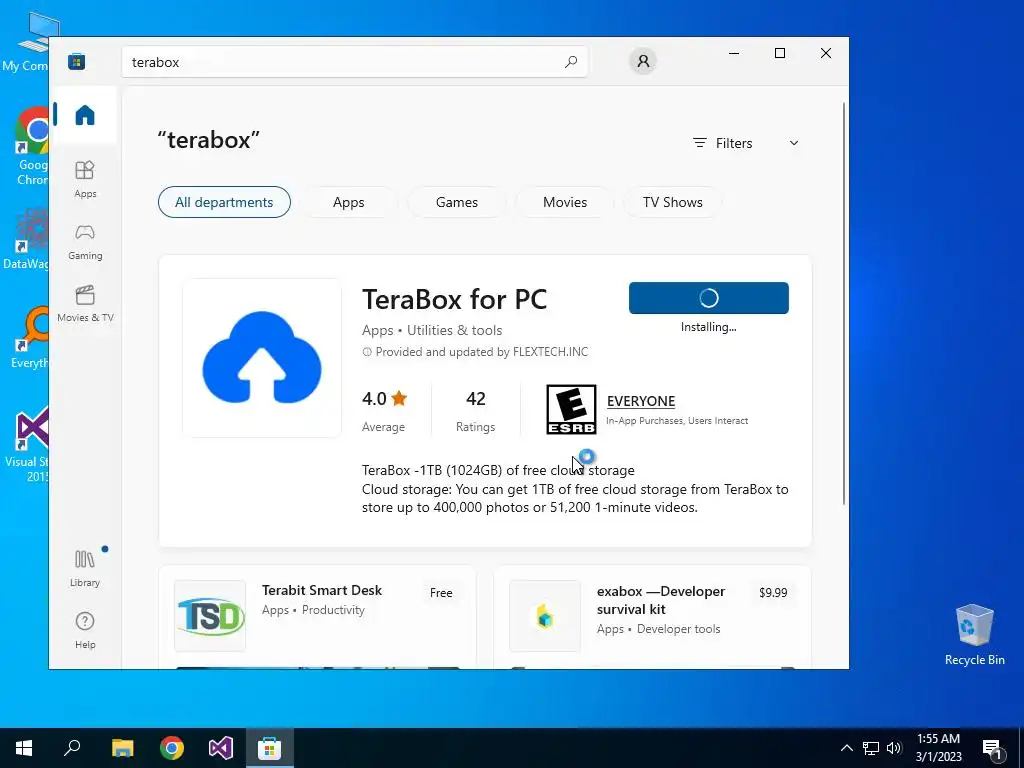Click the Installing progress button
The height and width of the screenshot is (768, 1024).
point(709,298)
